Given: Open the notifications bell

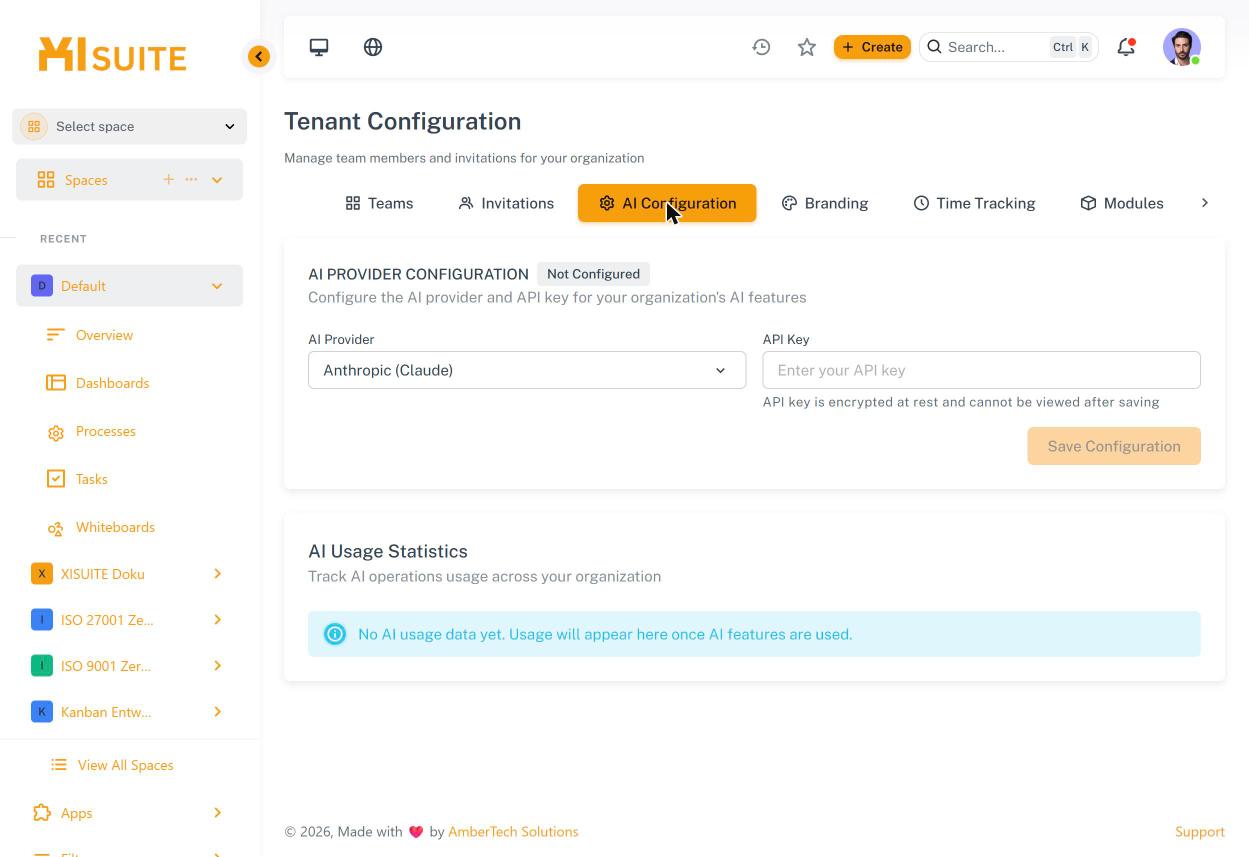Looking at the screenshot, I should tap(1126, 47).
